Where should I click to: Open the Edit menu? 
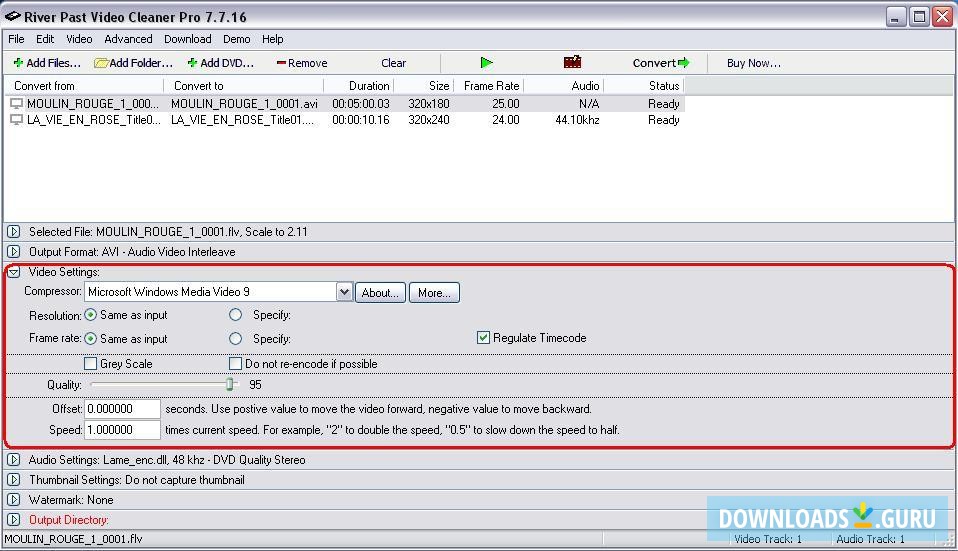pos(45,39)
